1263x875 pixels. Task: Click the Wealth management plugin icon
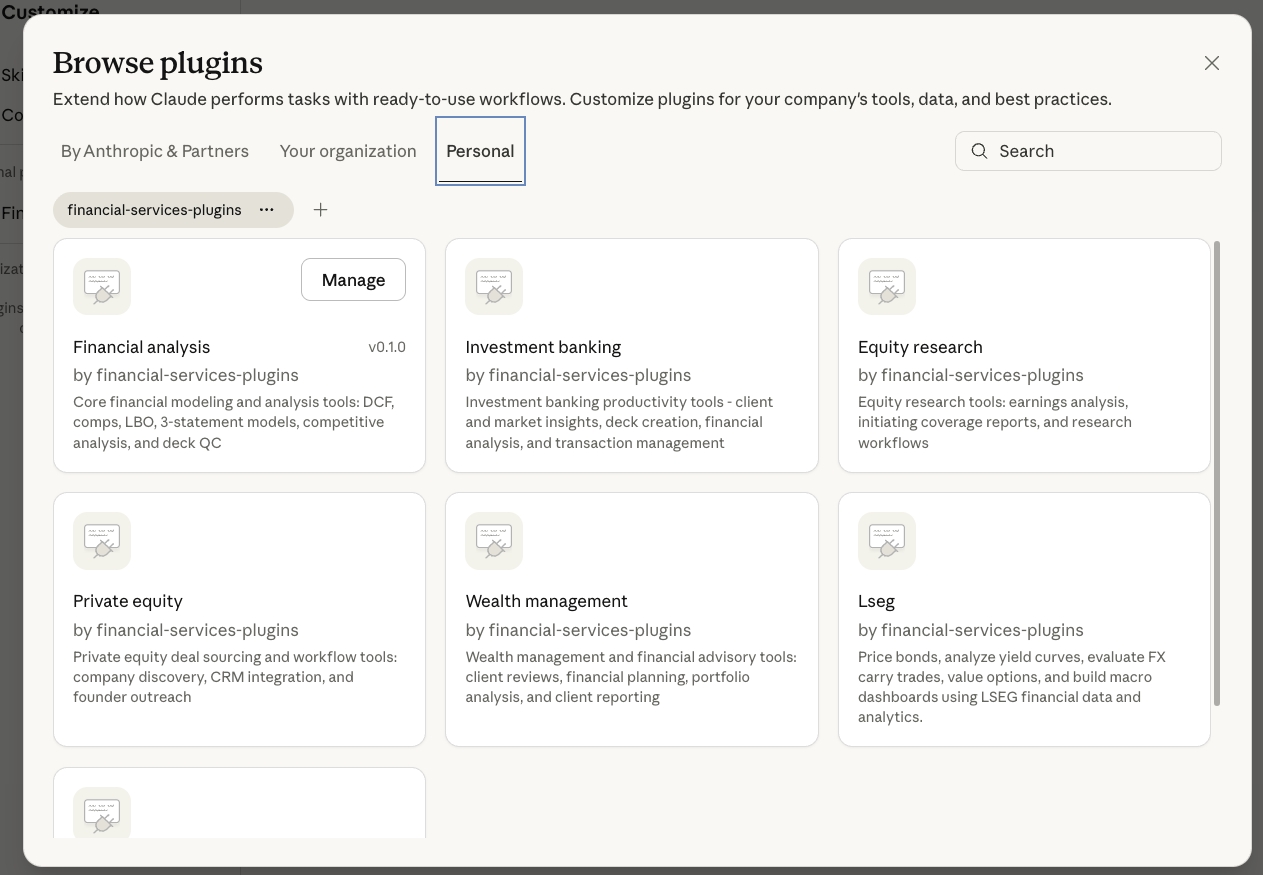pyautogui.click(x=494, y=541)
